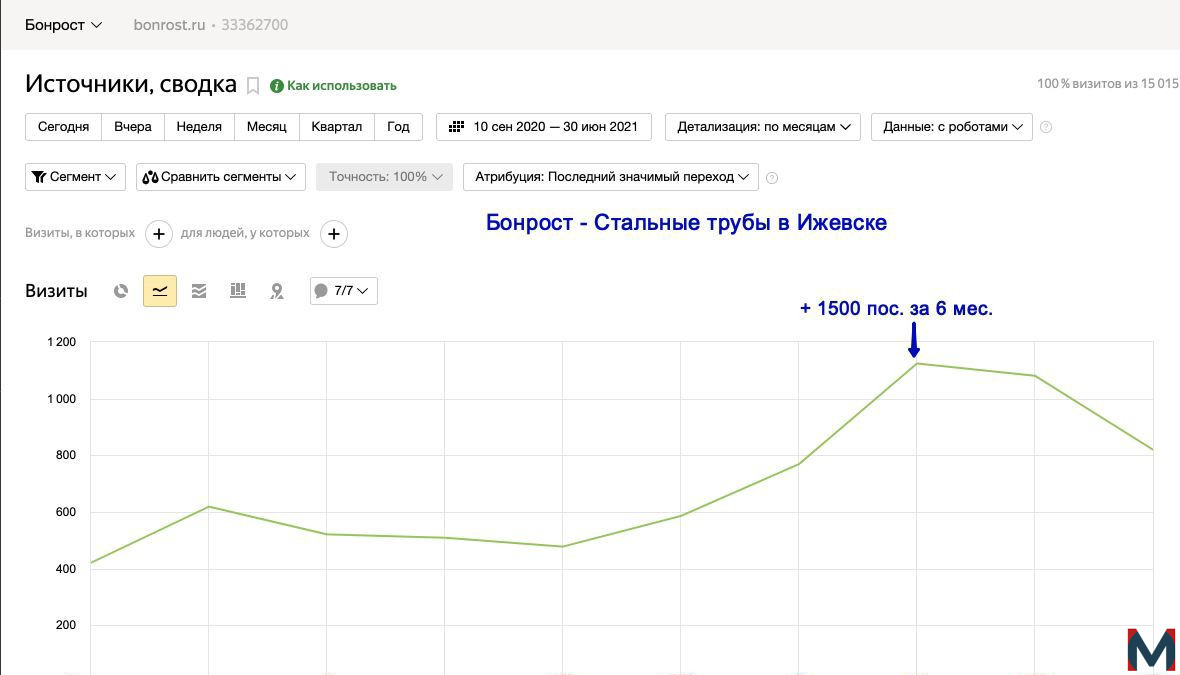Select the Неделя period tab

199,127
